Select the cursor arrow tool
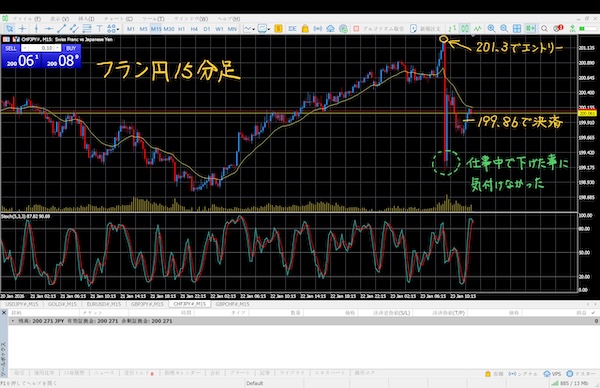Screen dimensions: 600x388 [9, 29]
